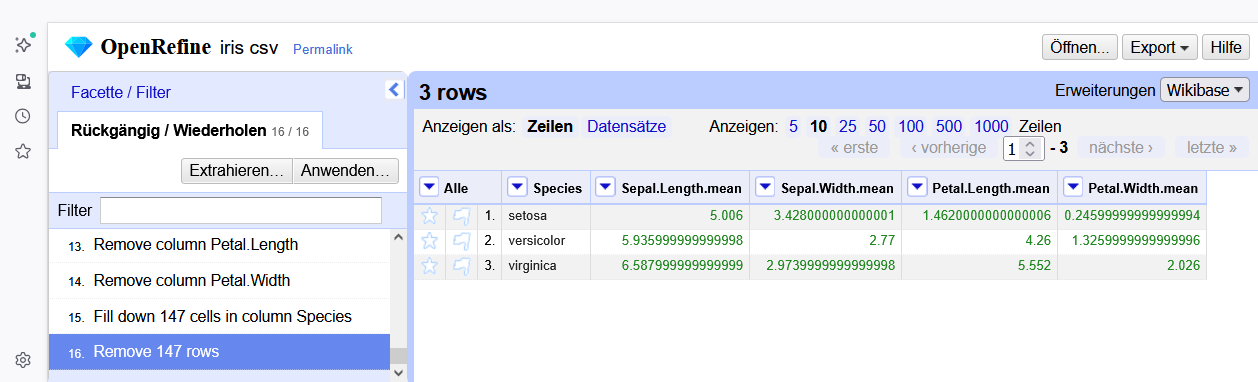The height and width of the screenshot is (382, 1258).
Task: Click the Öffnen... button
Action: tap(1080, 47)
